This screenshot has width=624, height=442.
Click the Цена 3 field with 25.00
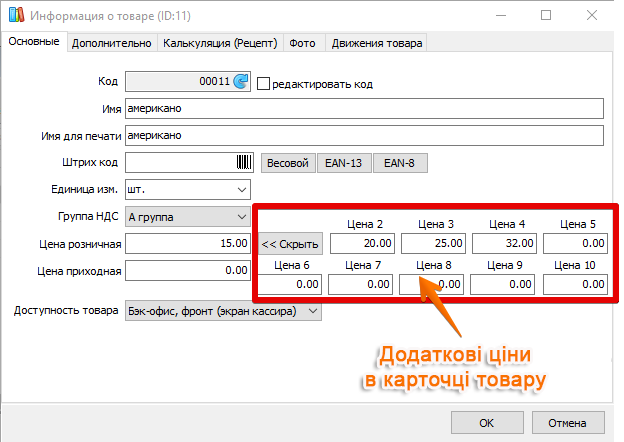tap(433, 243)
